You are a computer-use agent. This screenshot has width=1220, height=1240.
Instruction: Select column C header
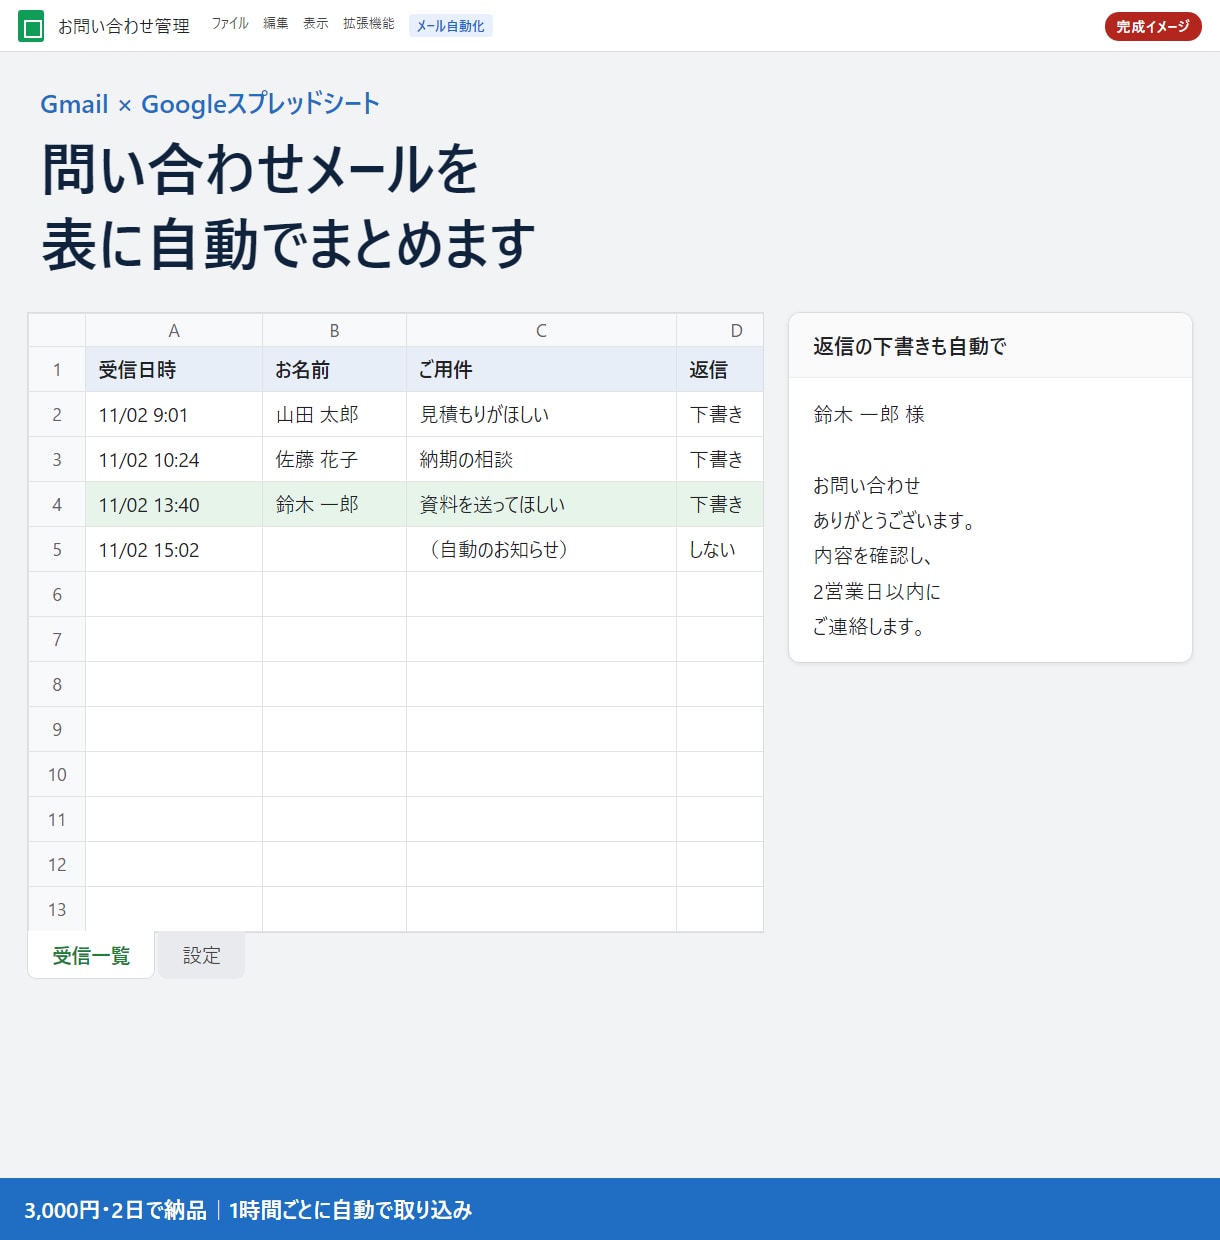click(541, 331)
